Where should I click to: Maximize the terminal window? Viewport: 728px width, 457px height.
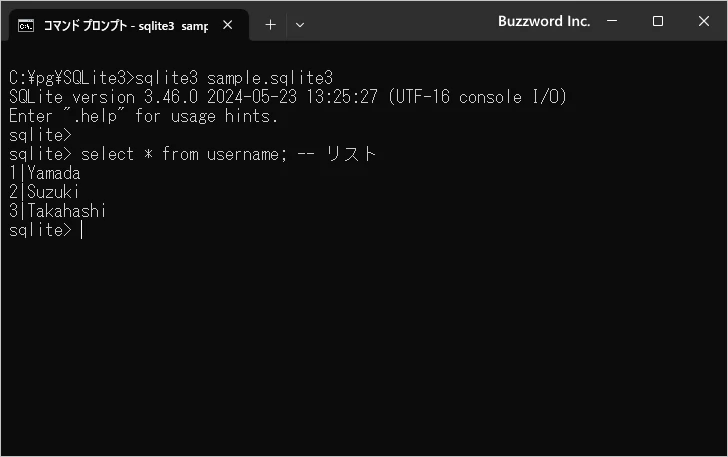(657, 21)
